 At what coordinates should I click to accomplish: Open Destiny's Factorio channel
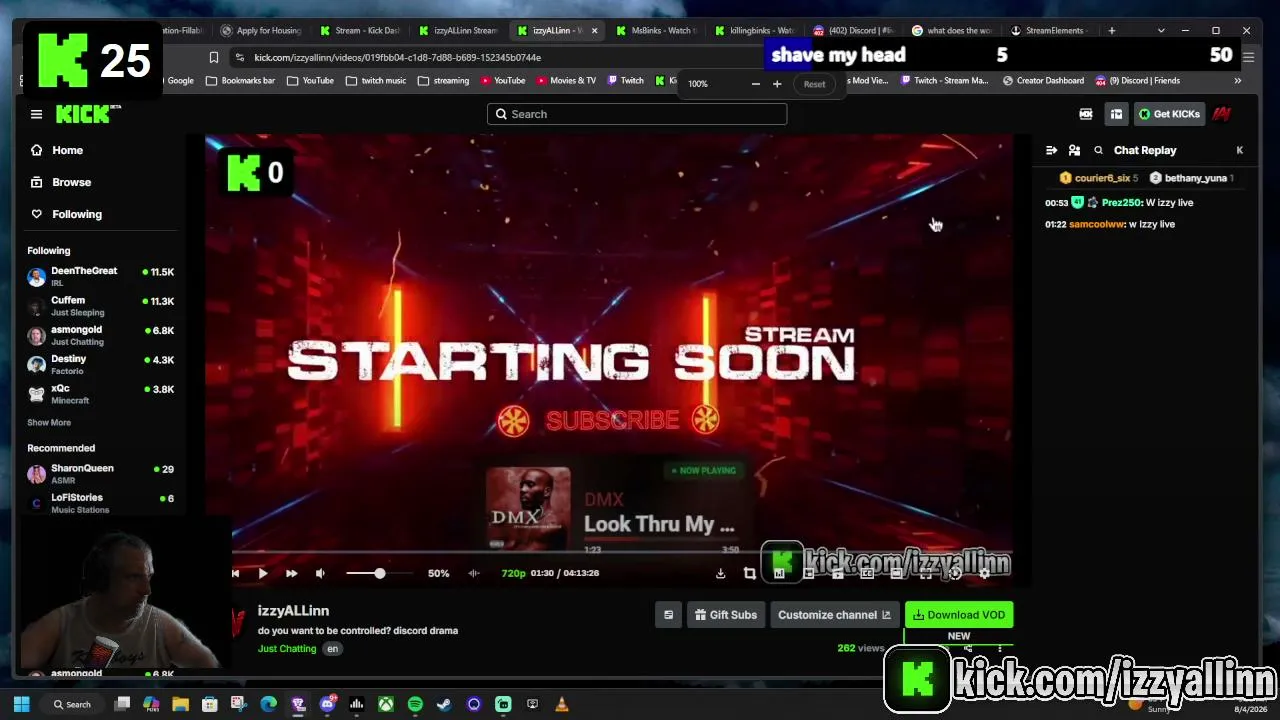[100, 364]
